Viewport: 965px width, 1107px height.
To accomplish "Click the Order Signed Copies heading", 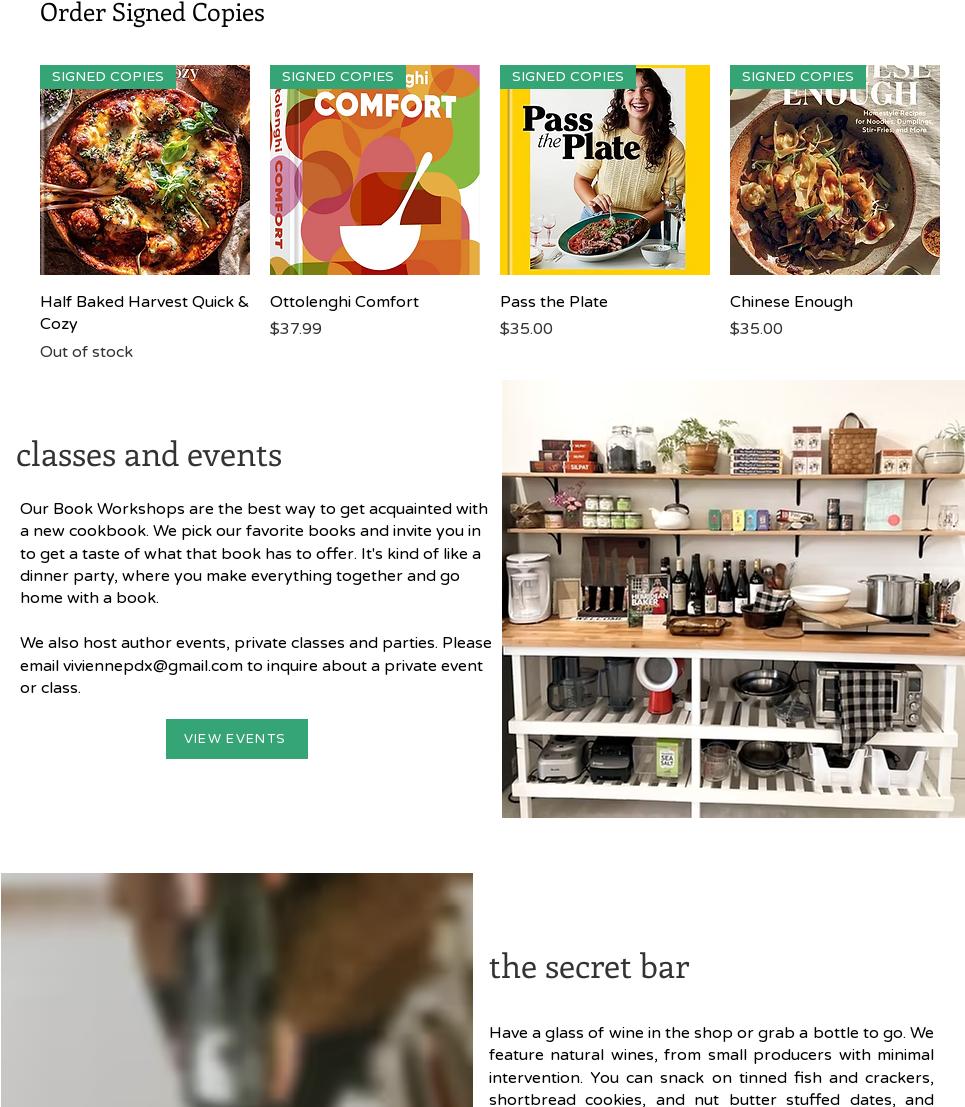I will pos(152,13).
